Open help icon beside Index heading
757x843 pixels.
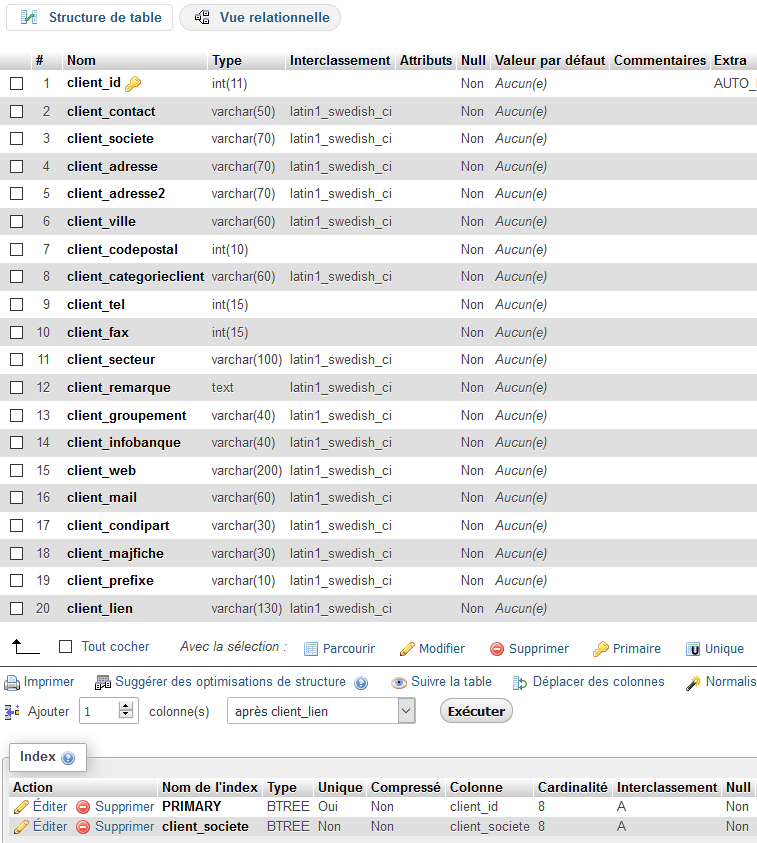[68, 759]
